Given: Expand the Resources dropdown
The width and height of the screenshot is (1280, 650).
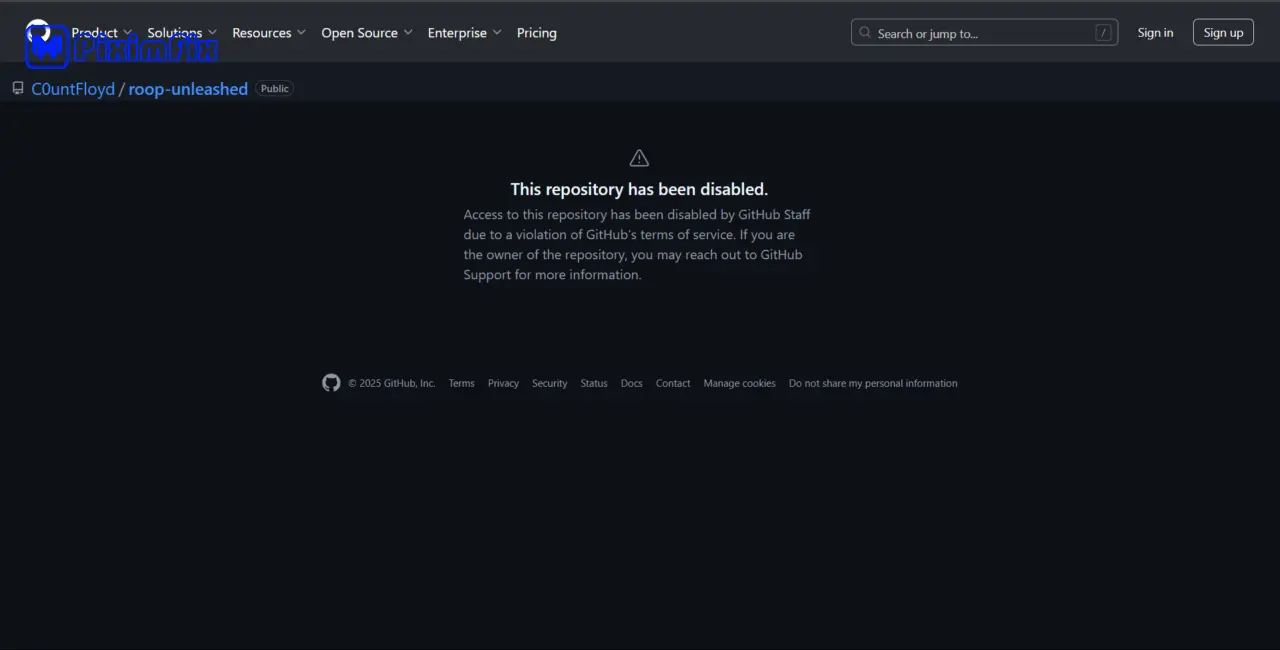Looking at the screenshot, I should click(x=268, y=33).
